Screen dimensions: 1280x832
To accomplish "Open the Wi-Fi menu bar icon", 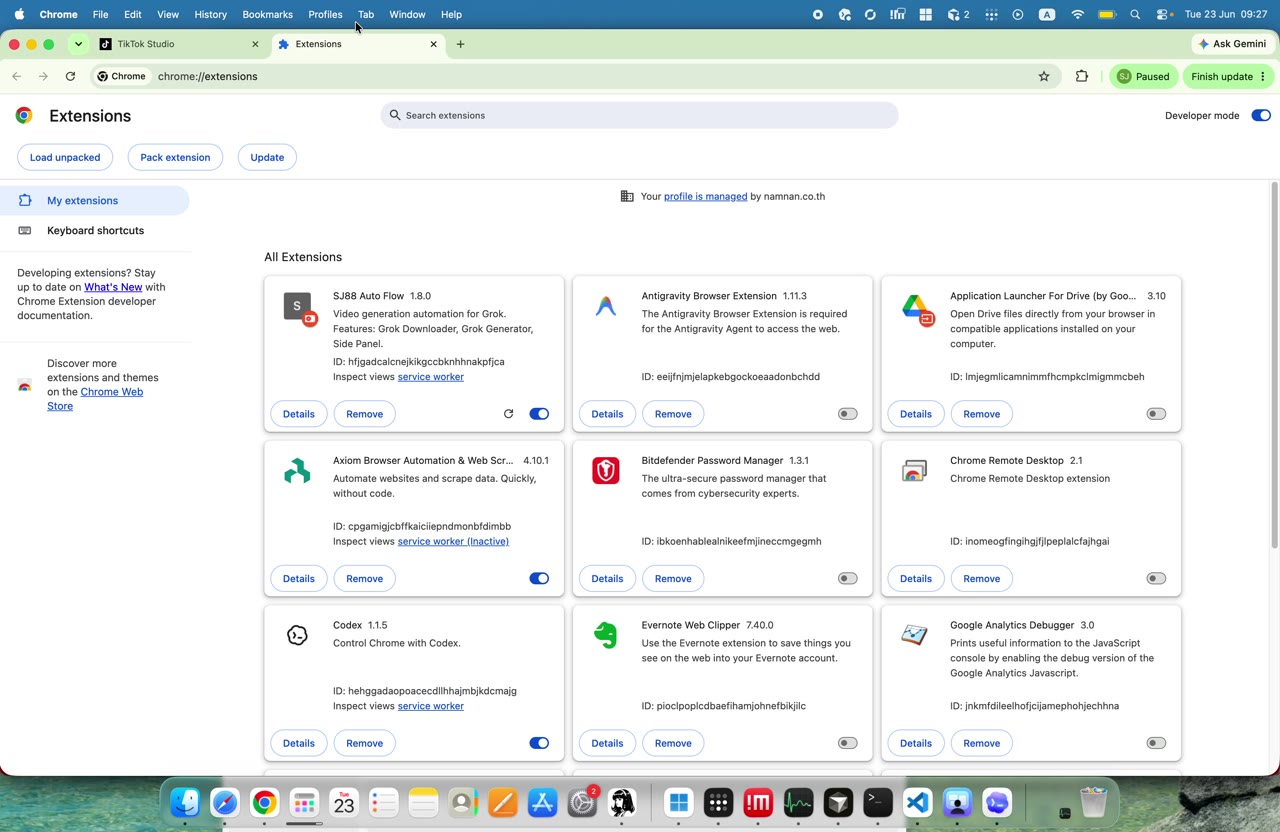I will 1077,14.
